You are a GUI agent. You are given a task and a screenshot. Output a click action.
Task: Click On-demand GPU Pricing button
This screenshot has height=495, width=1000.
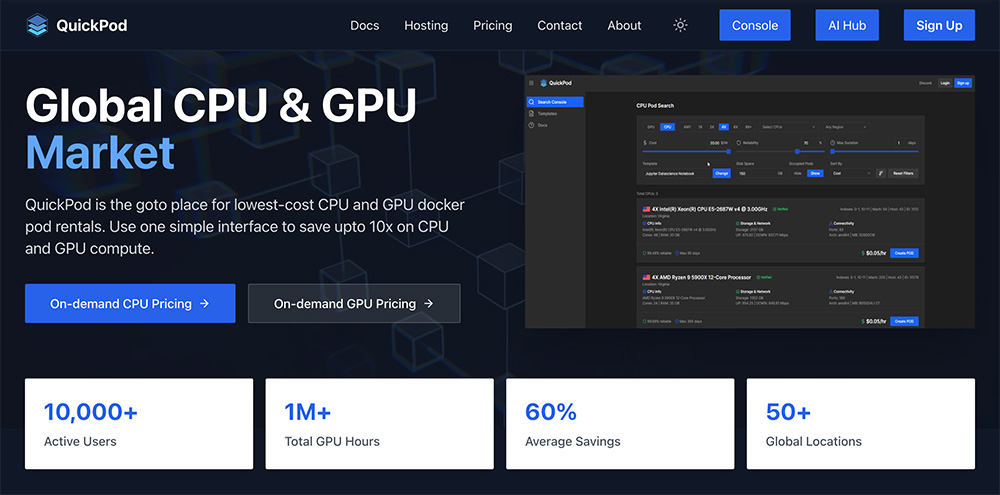point(354,304)
